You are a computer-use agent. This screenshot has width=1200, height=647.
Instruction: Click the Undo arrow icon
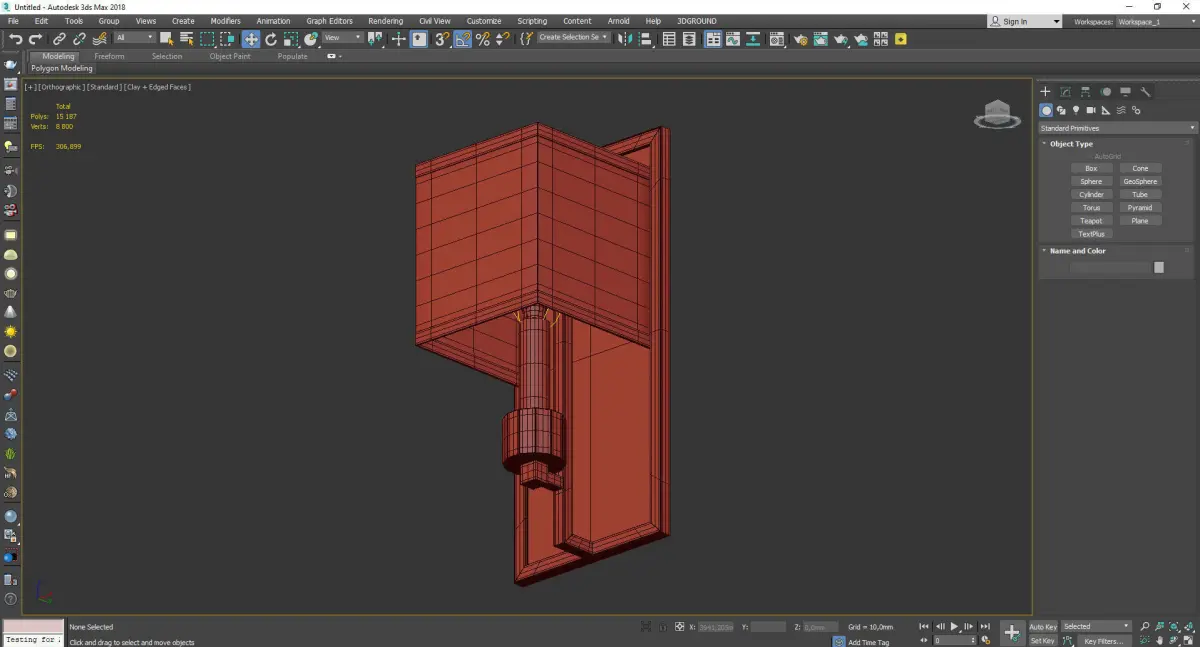pos(15,39)
